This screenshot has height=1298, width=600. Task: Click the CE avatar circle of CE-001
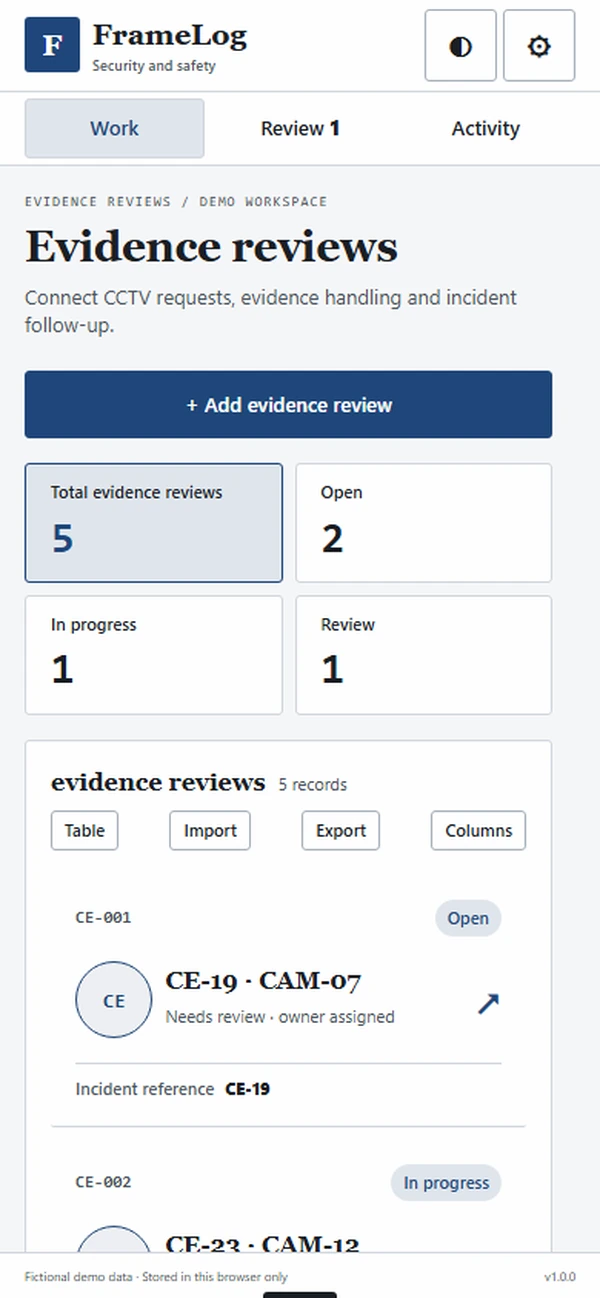(114, 1000)
